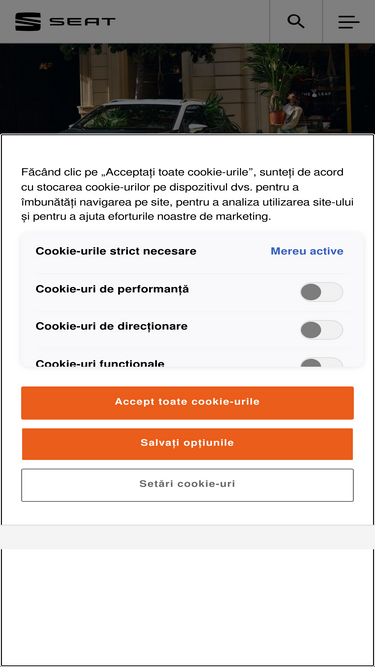Expand the Cookie-uri de performanță label
The height and width of the screenshot is (667, 375).
point(112,289)
